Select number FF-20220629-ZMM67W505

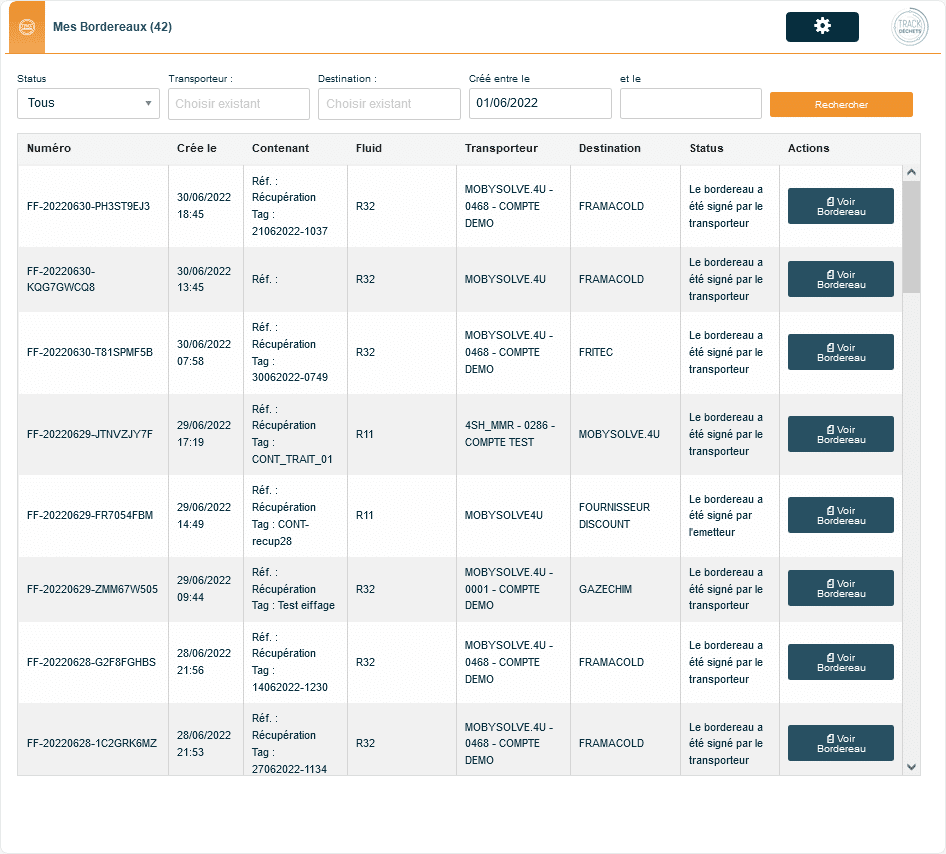tap(92, 589)
